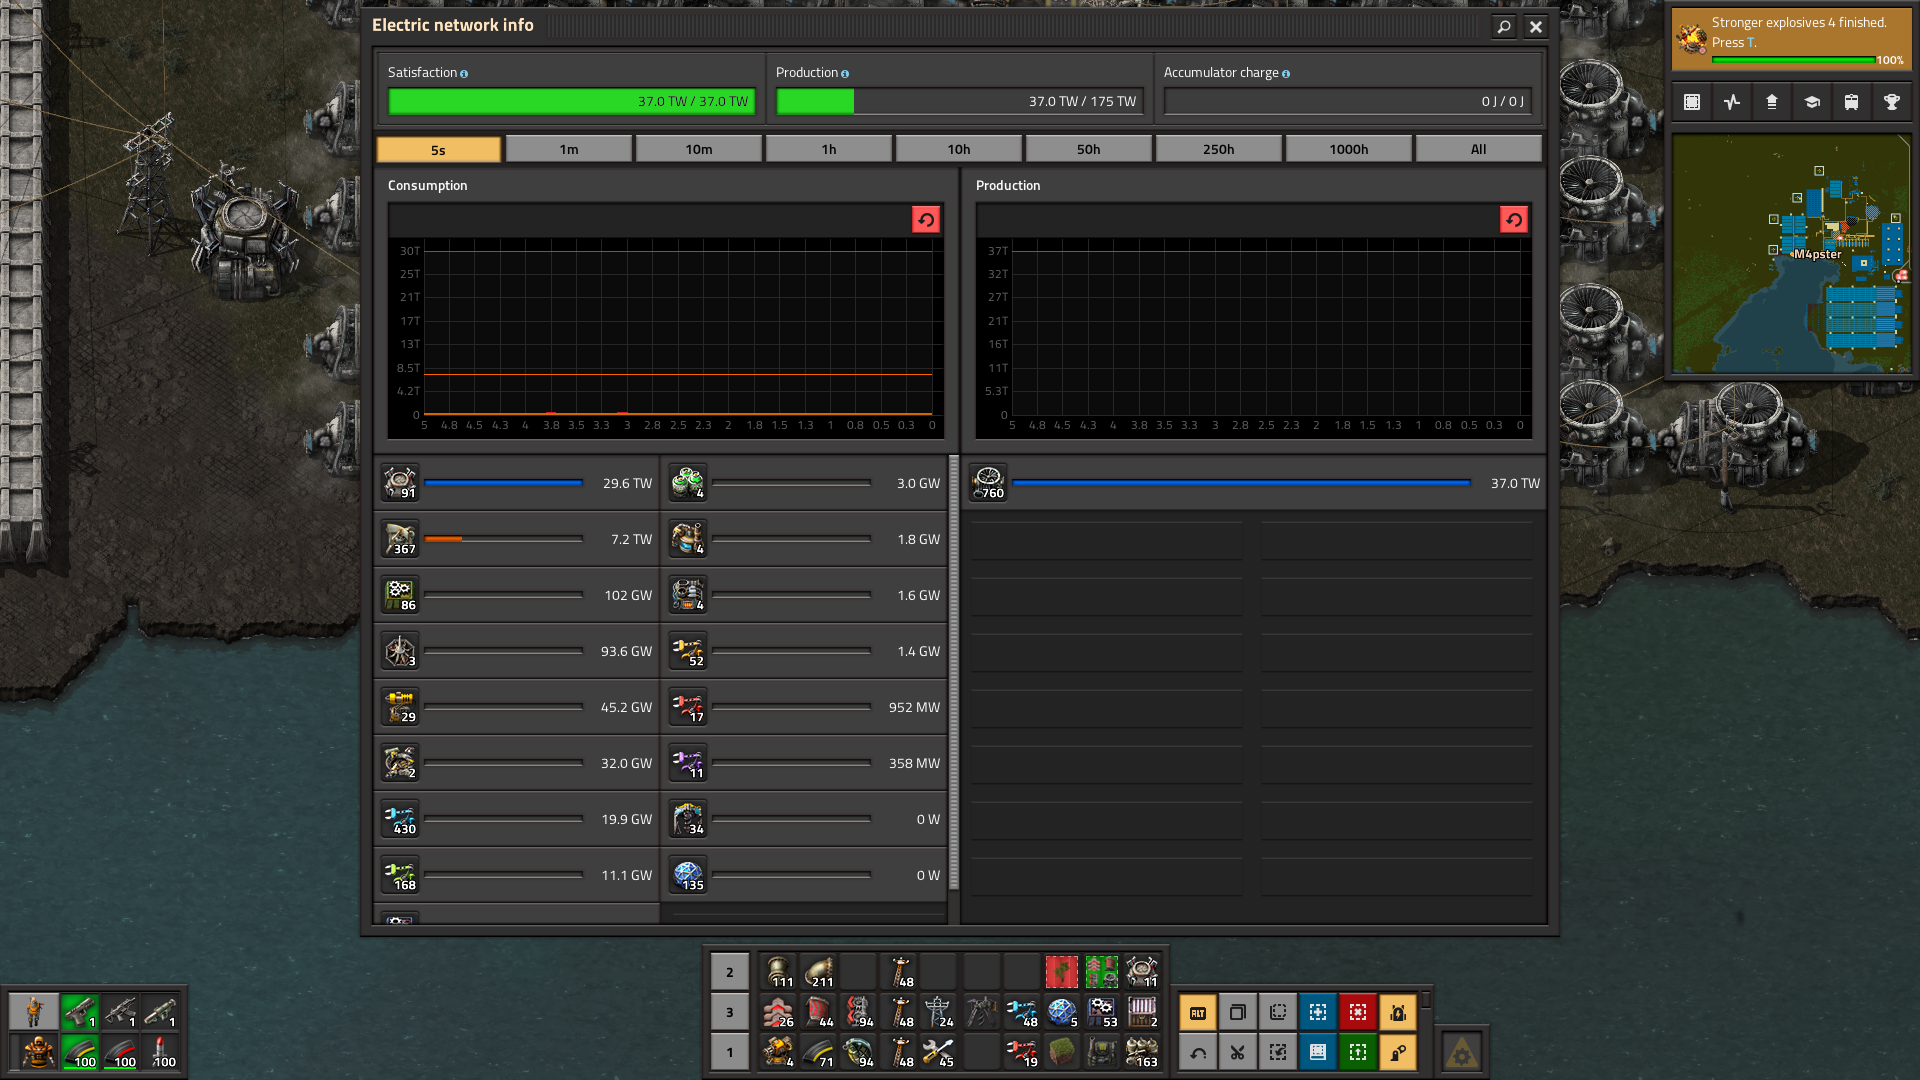The width and height of the screenshot is (1920, 1080).
Task: Toggle the yellow key-and-robot shortcut button
Action: pyautogui.click(x=1398, y=1052)
